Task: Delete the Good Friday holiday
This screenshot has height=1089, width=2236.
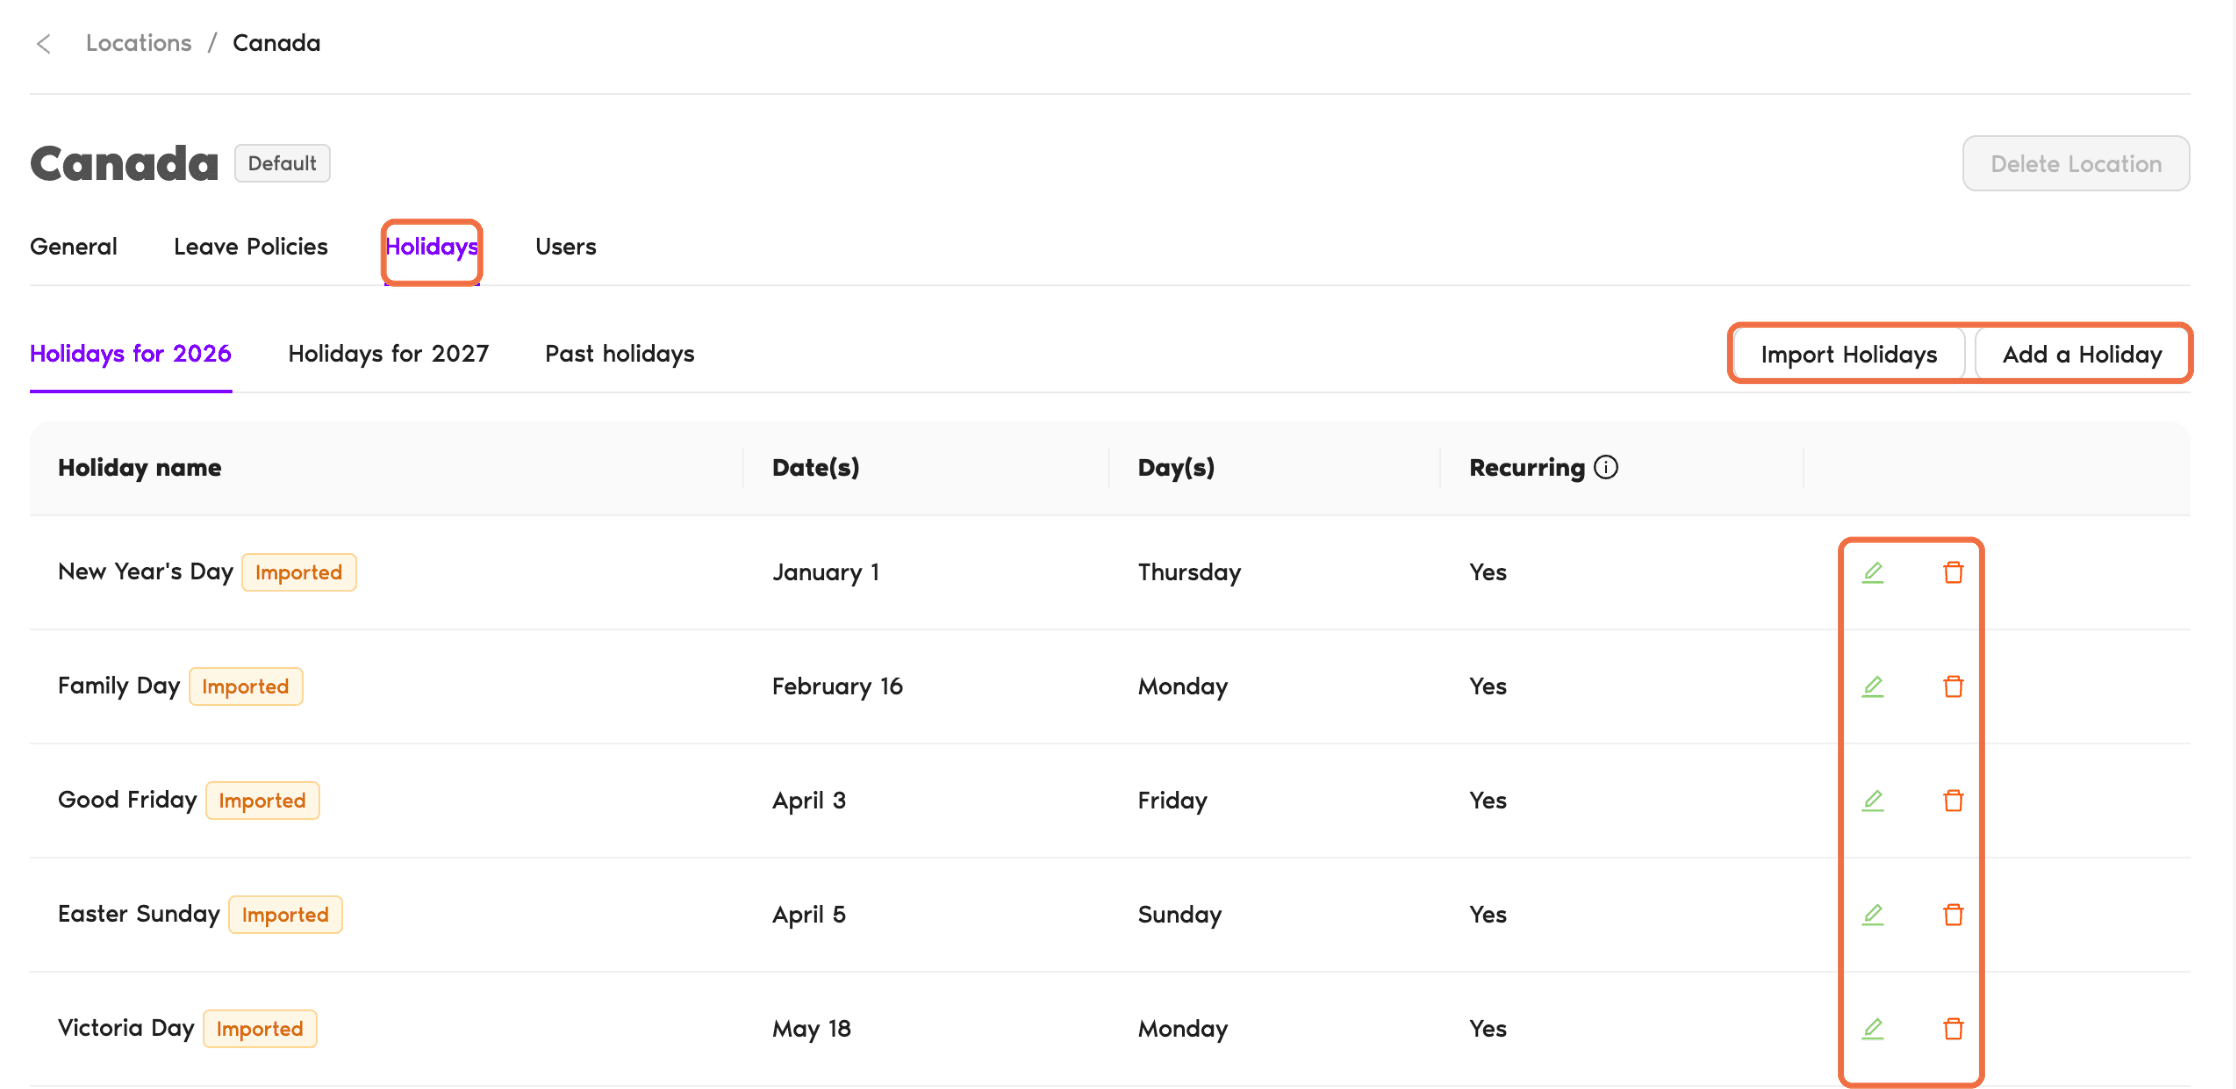Action: [1953, 800]
